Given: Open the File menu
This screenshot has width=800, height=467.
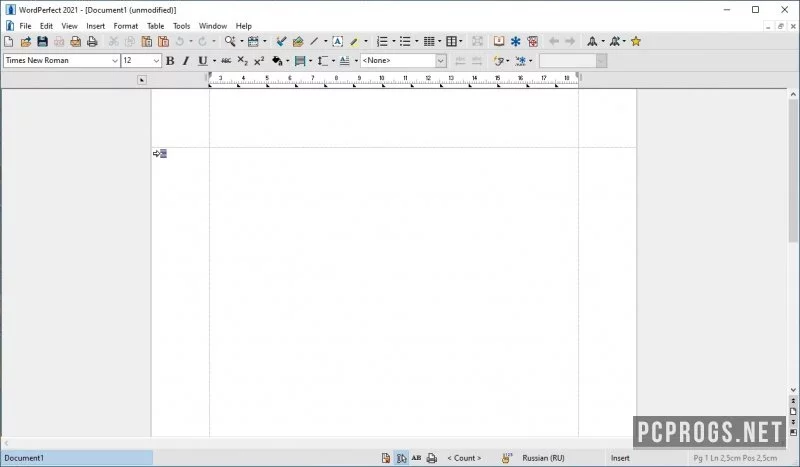Looking at the screenshot, I should 25,26.
